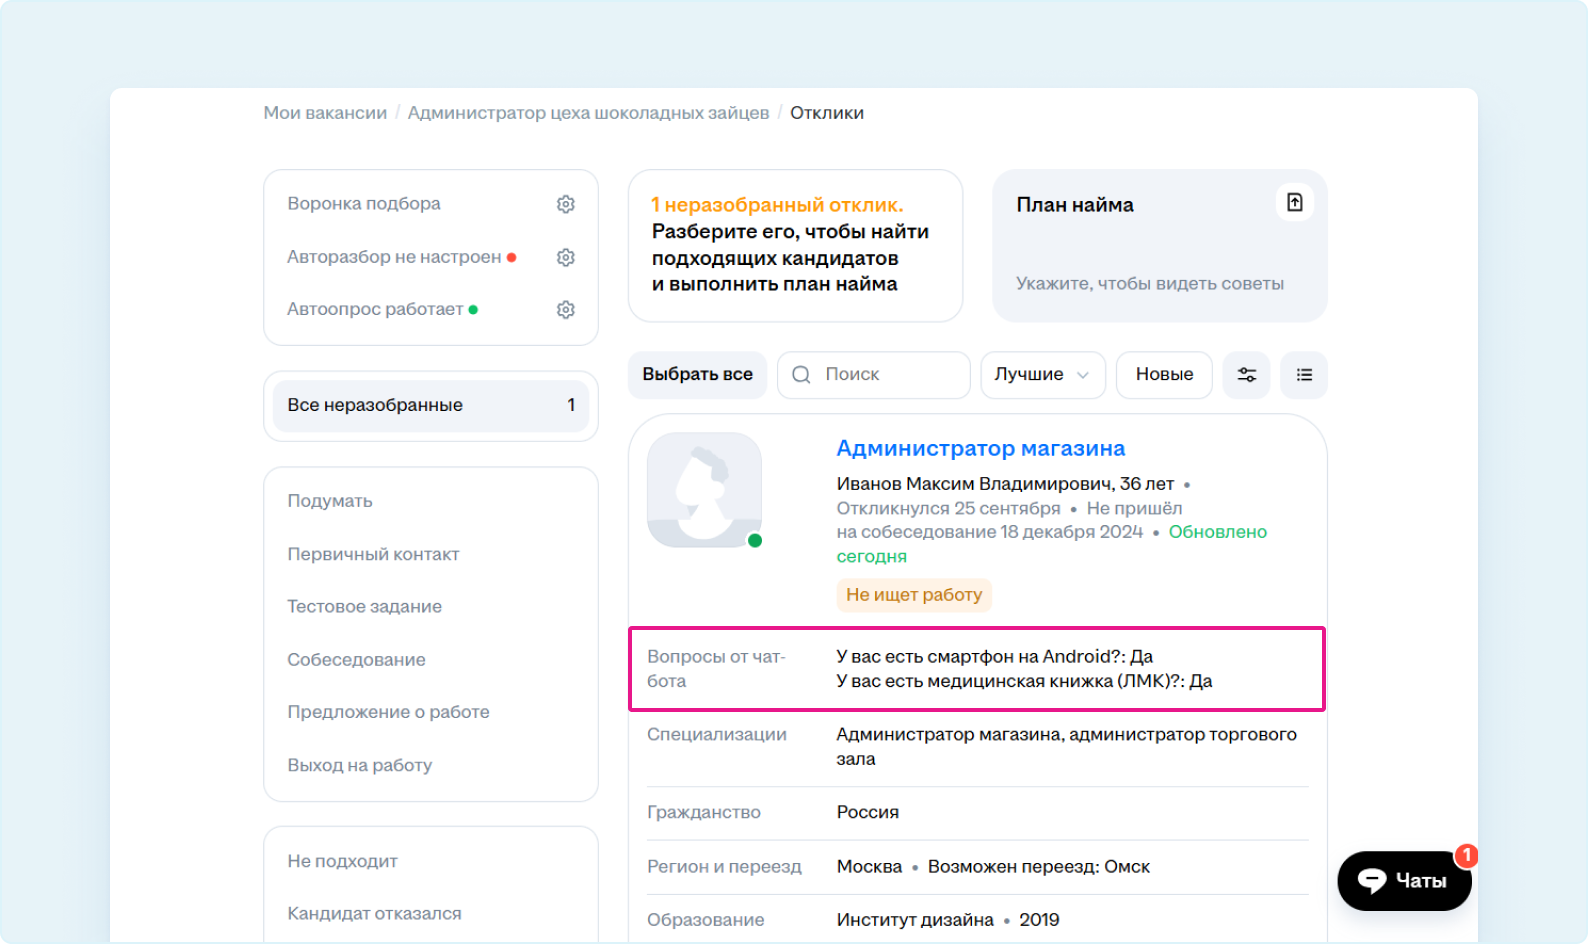Screen dimensions: 1588x944
Task: Click gear icon next to Авторазбор не настроен
Action: click(x=565, y=257)
